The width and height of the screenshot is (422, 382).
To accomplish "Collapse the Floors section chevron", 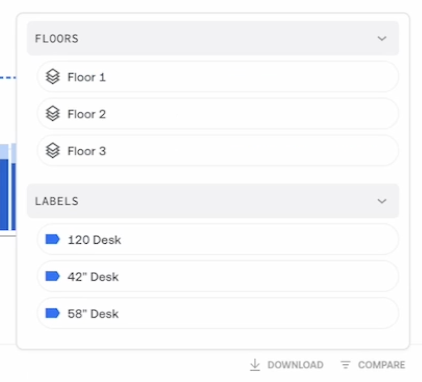I will tap(382, 38).
